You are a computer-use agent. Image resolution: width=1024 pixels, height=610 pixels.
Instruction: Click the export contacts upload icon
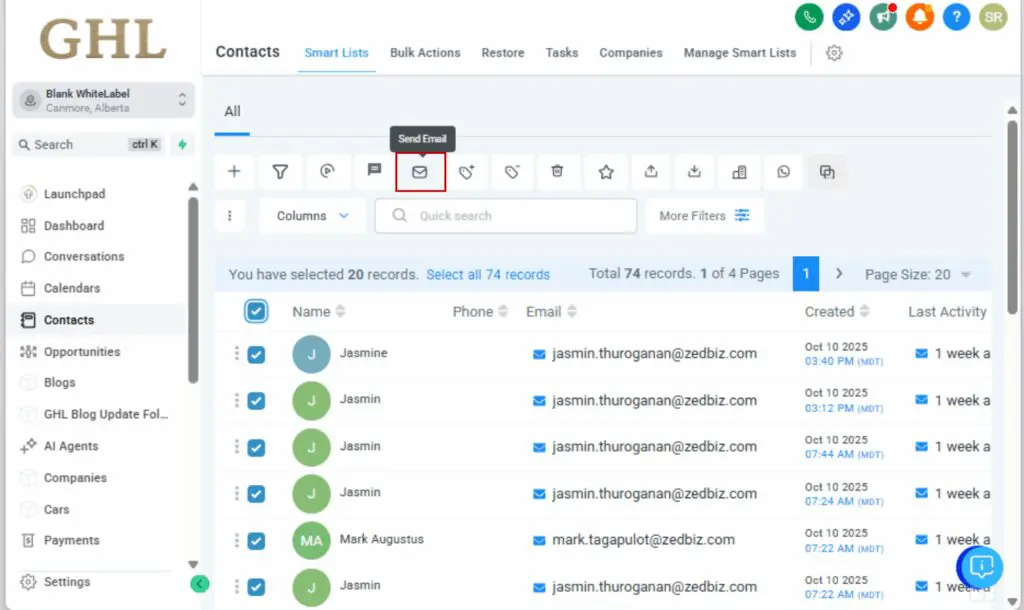(651, 171)
